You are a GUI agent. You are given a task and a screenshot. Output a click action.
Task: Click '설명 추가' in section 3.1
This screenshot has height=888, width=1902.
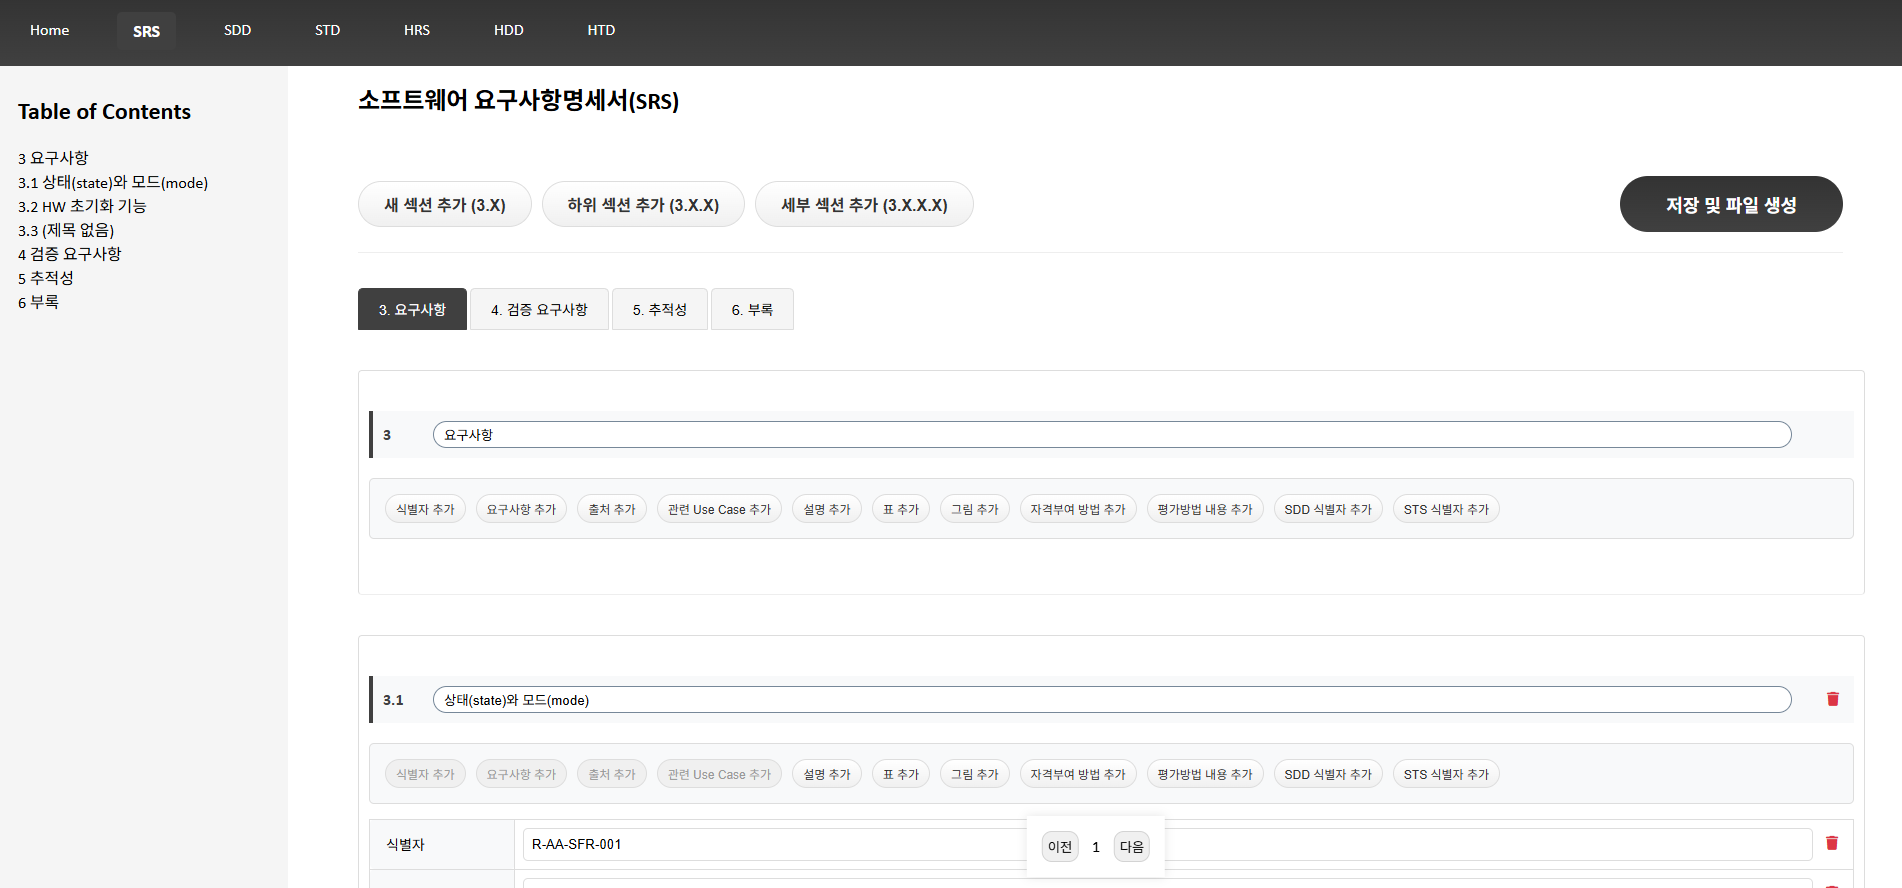tap(827, 774)
